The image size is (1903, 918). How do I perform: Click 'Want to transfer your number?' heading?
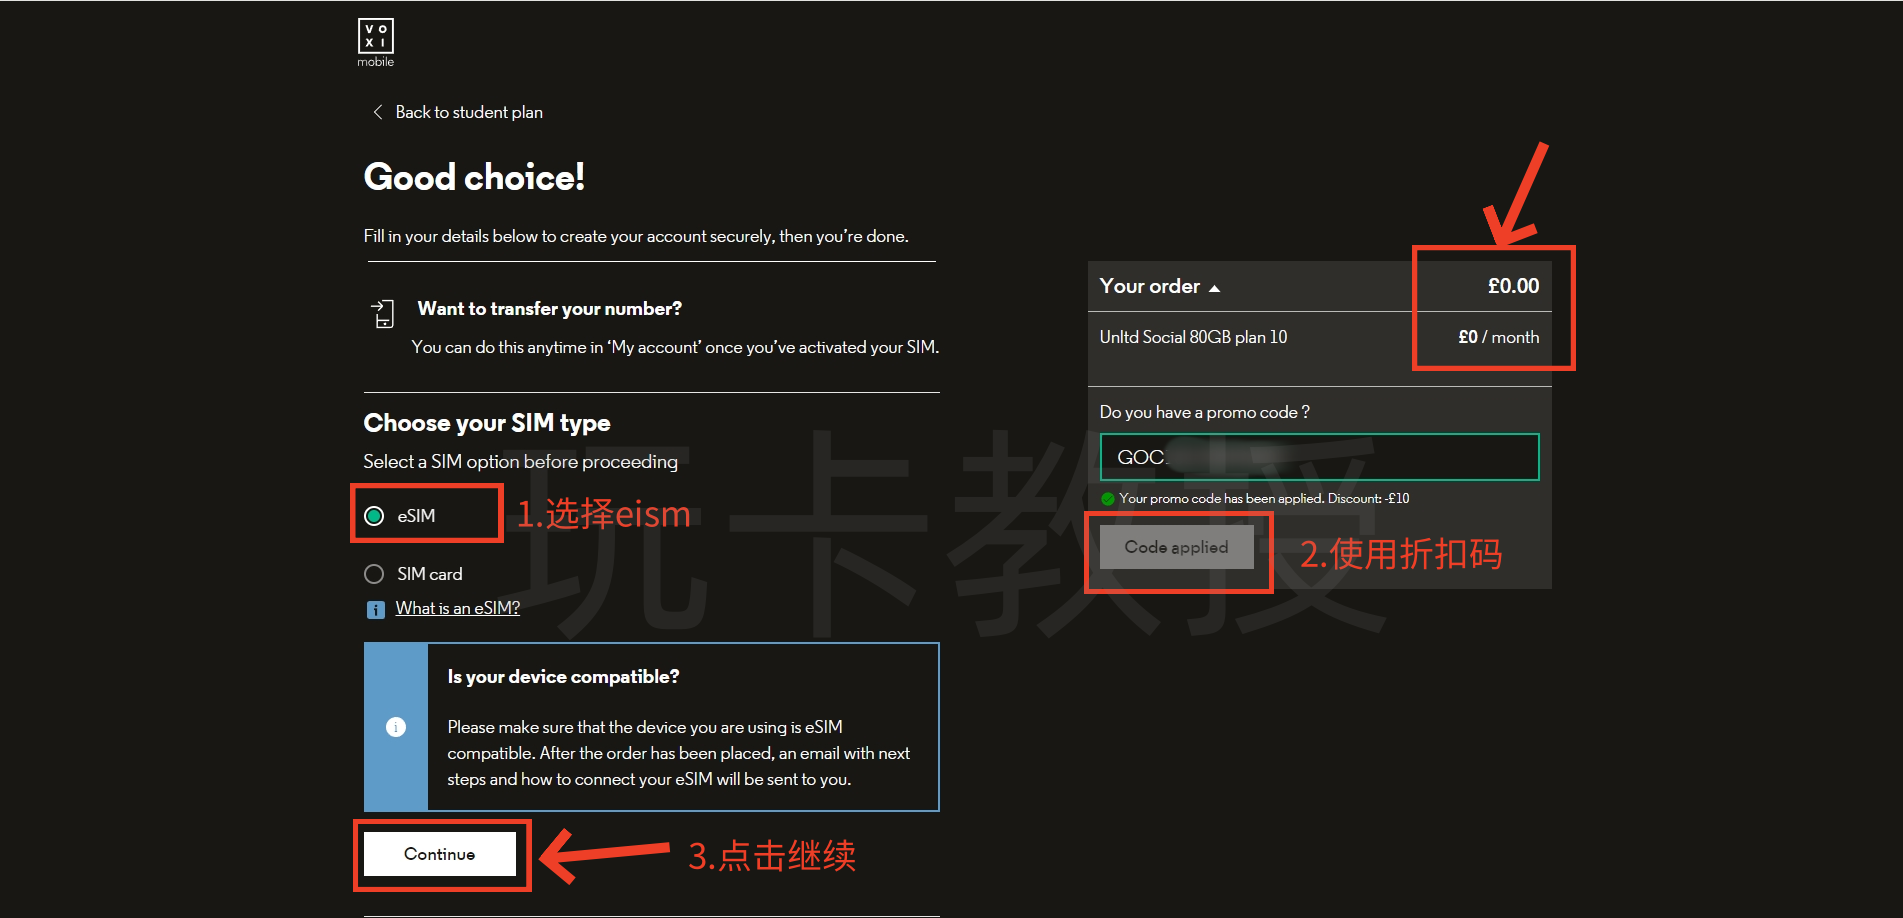click(549, 309)
